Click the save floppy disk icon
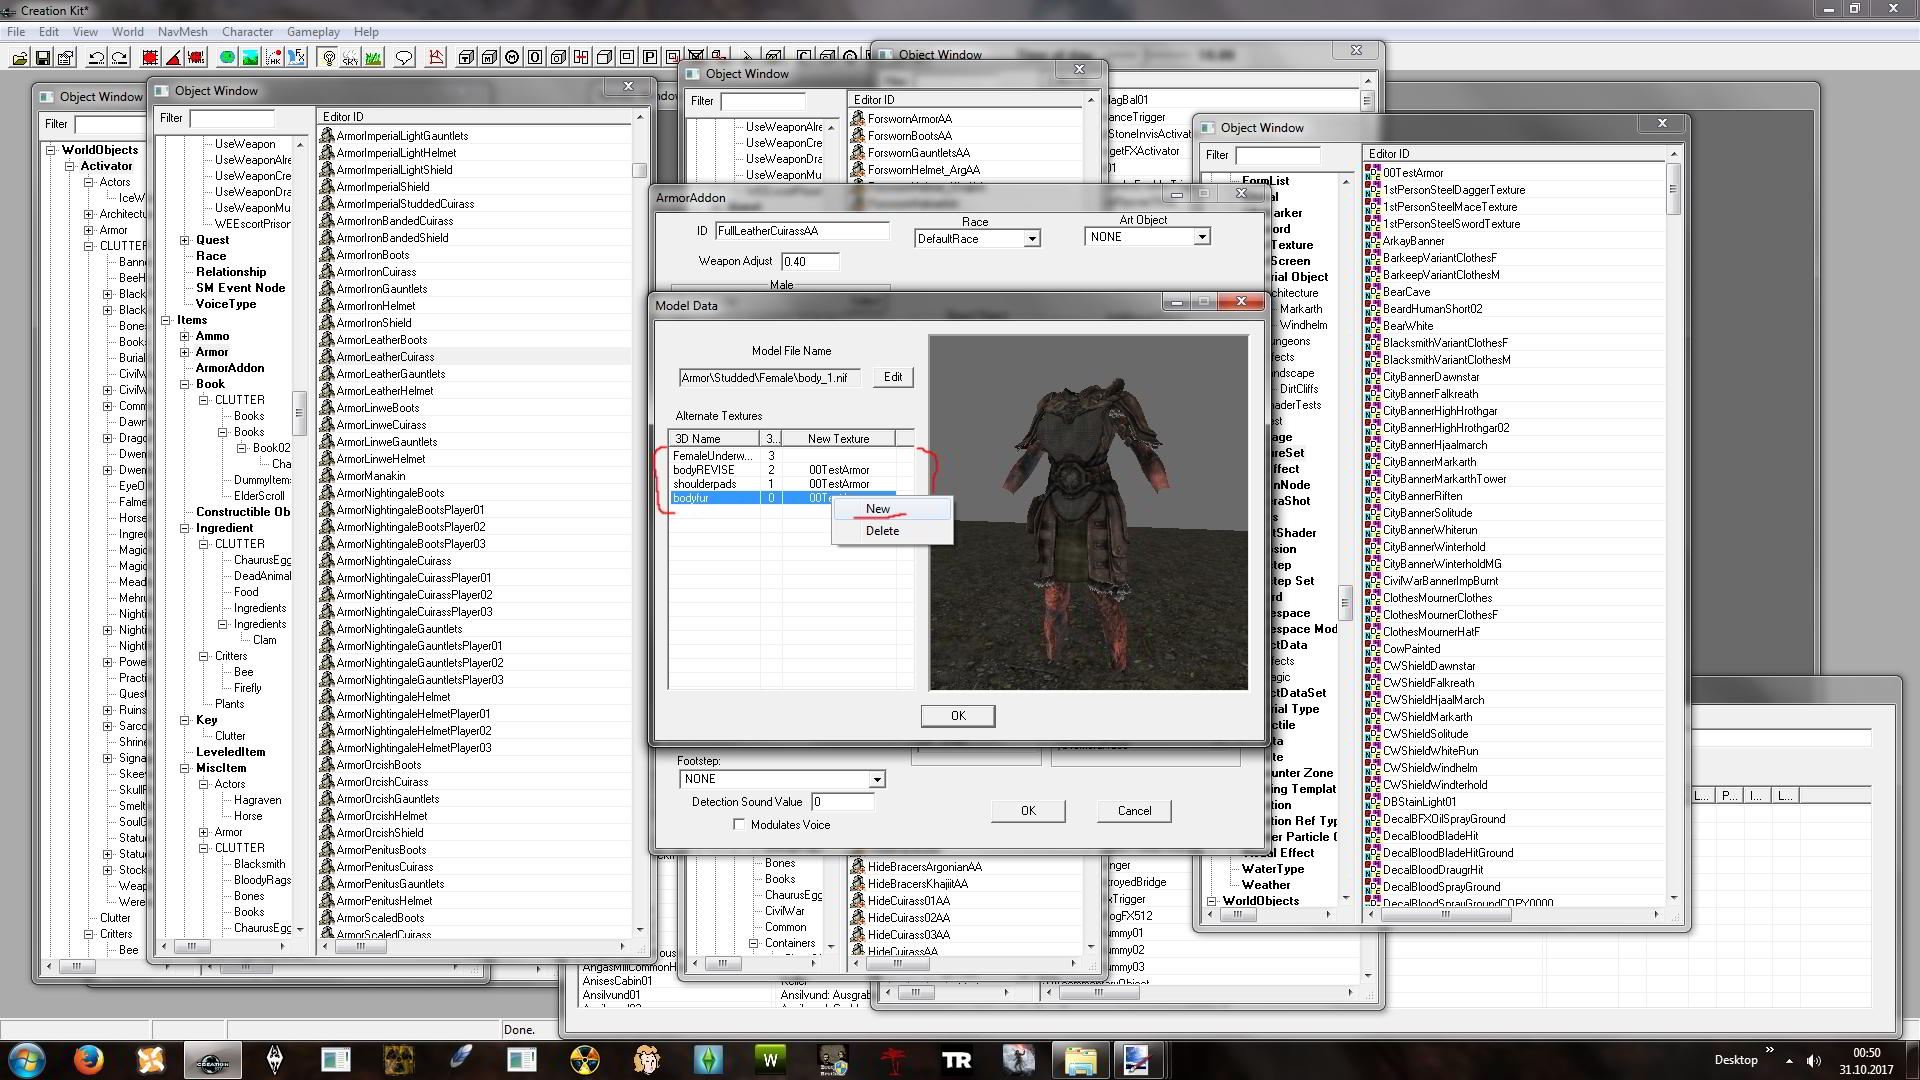The width and height of the screenshot is (1920, 1080). [43, 58]
